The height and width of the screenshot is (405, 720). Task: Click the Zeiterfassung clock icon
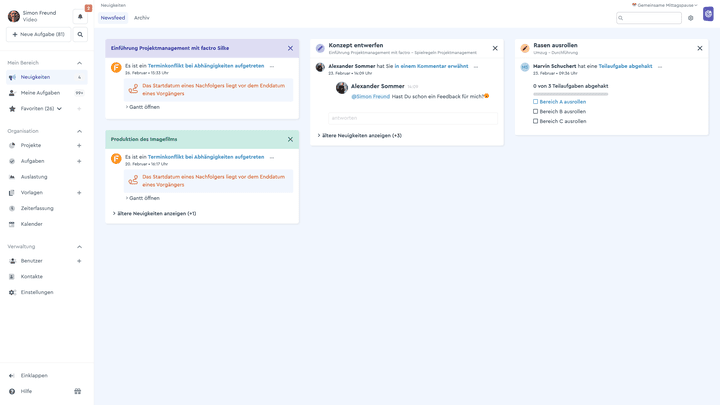(x=12, y=208)
